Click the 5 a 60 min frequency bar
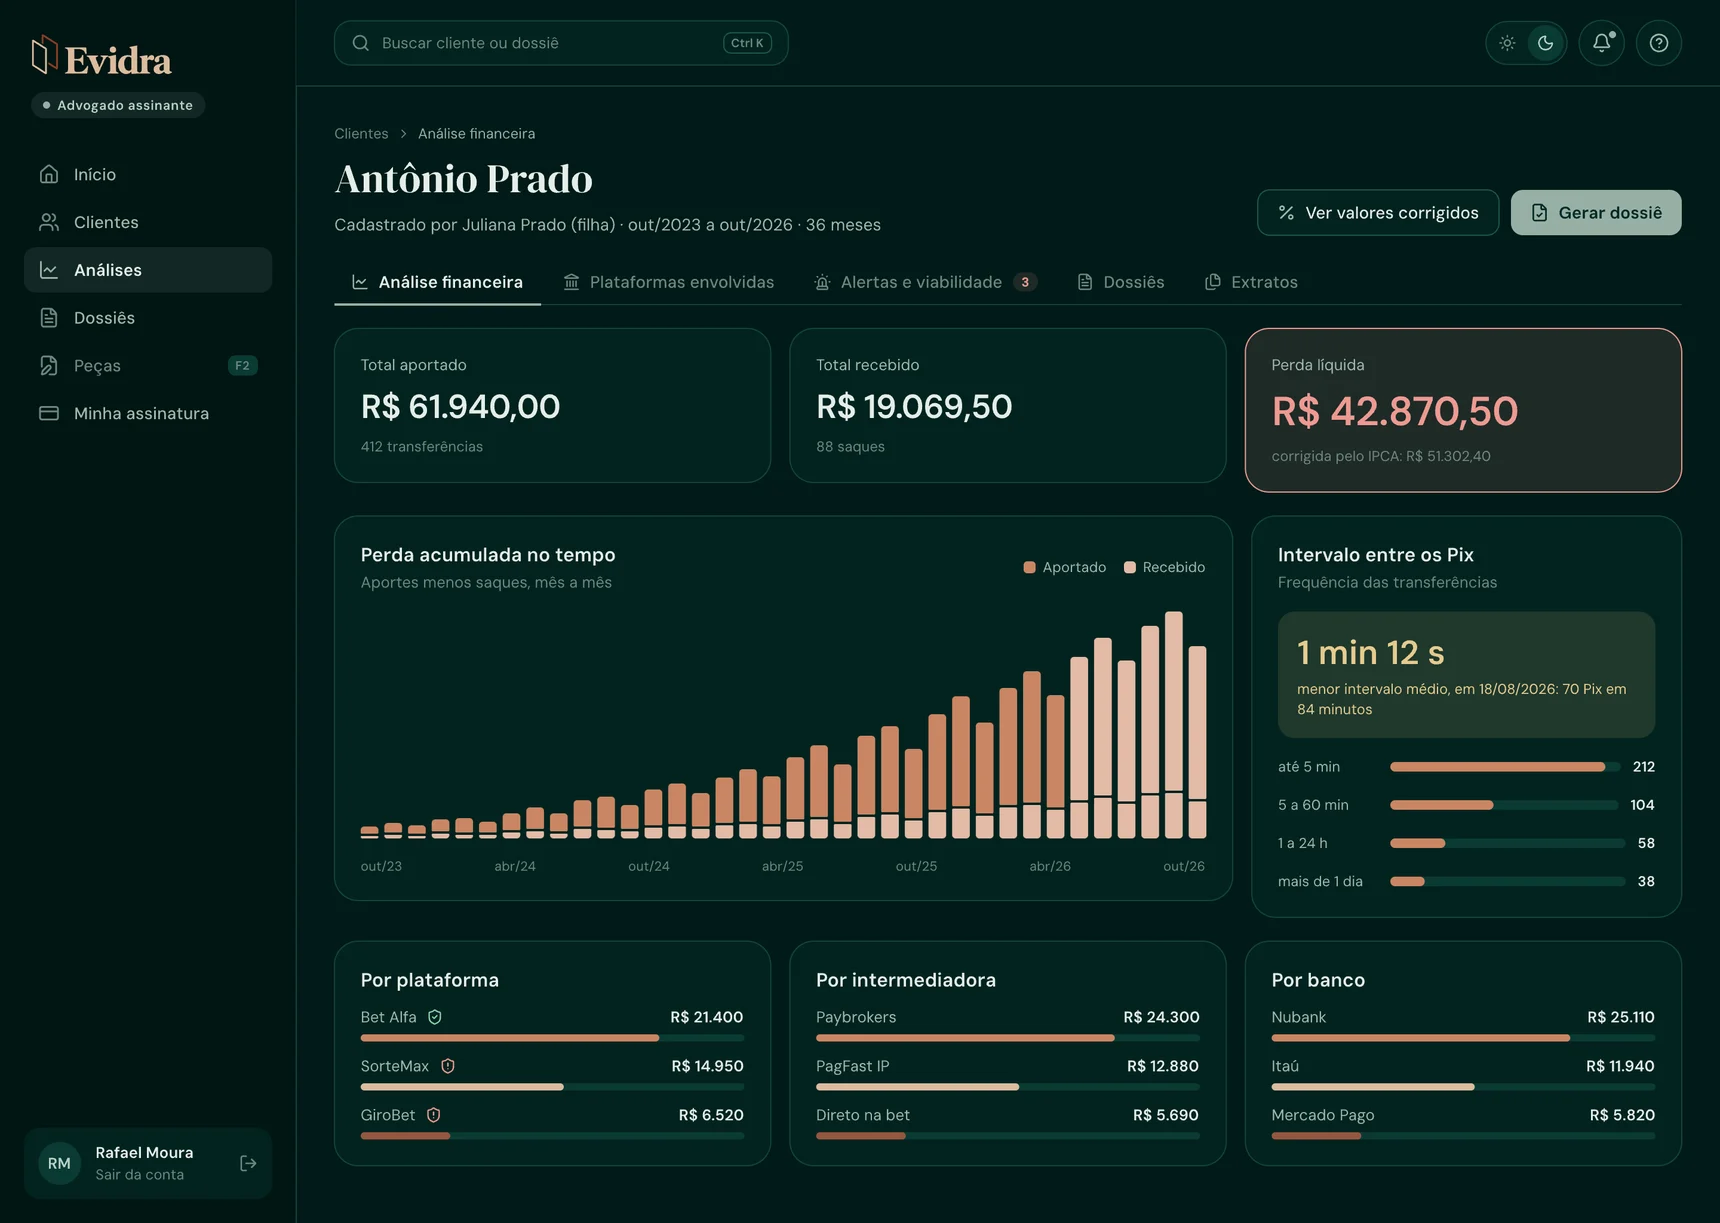This screenshot has height=1223, width=1720. tap(1505, 805)
